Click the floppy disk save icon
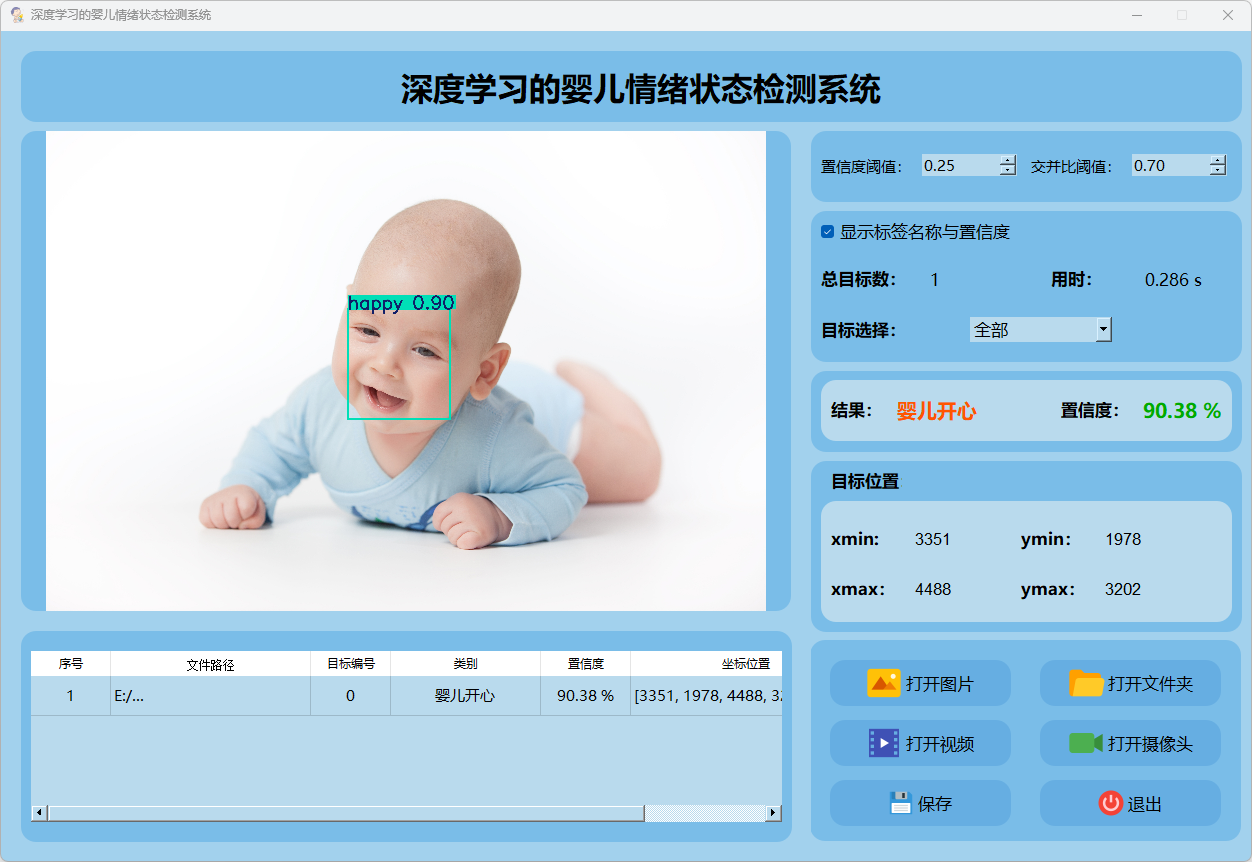 click(901, 803)
